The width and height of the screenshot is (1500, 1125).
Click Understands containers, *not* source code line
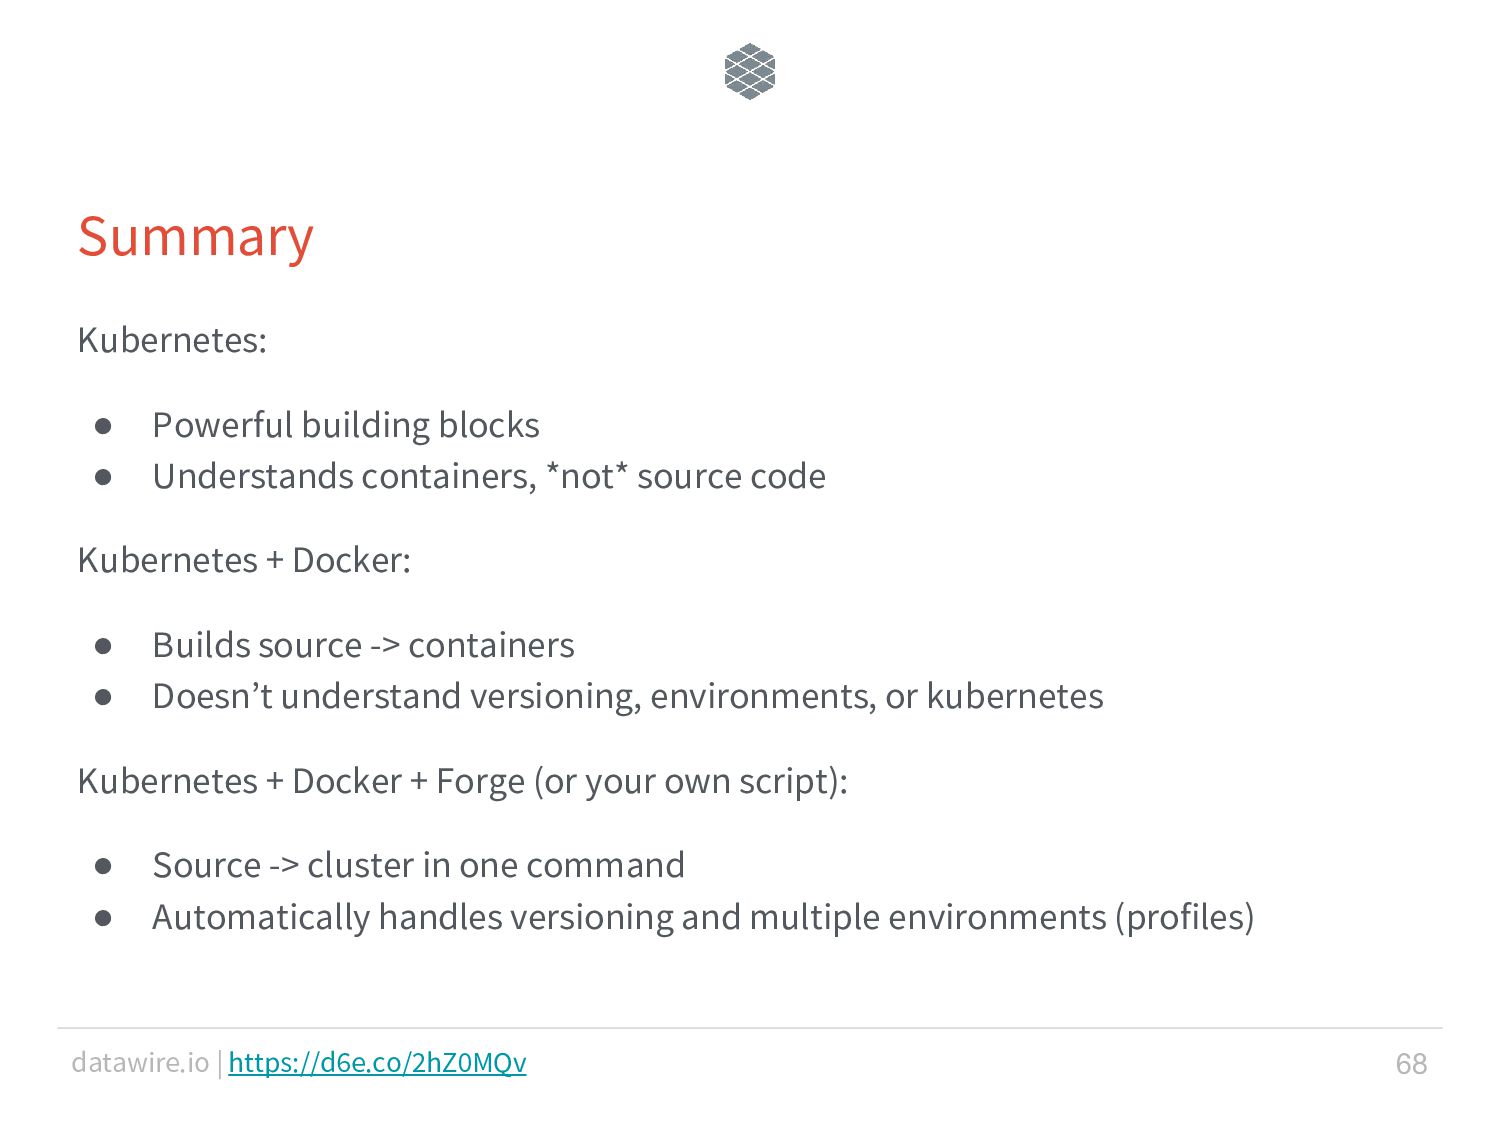pyautogui.click(x=489, y=476)
